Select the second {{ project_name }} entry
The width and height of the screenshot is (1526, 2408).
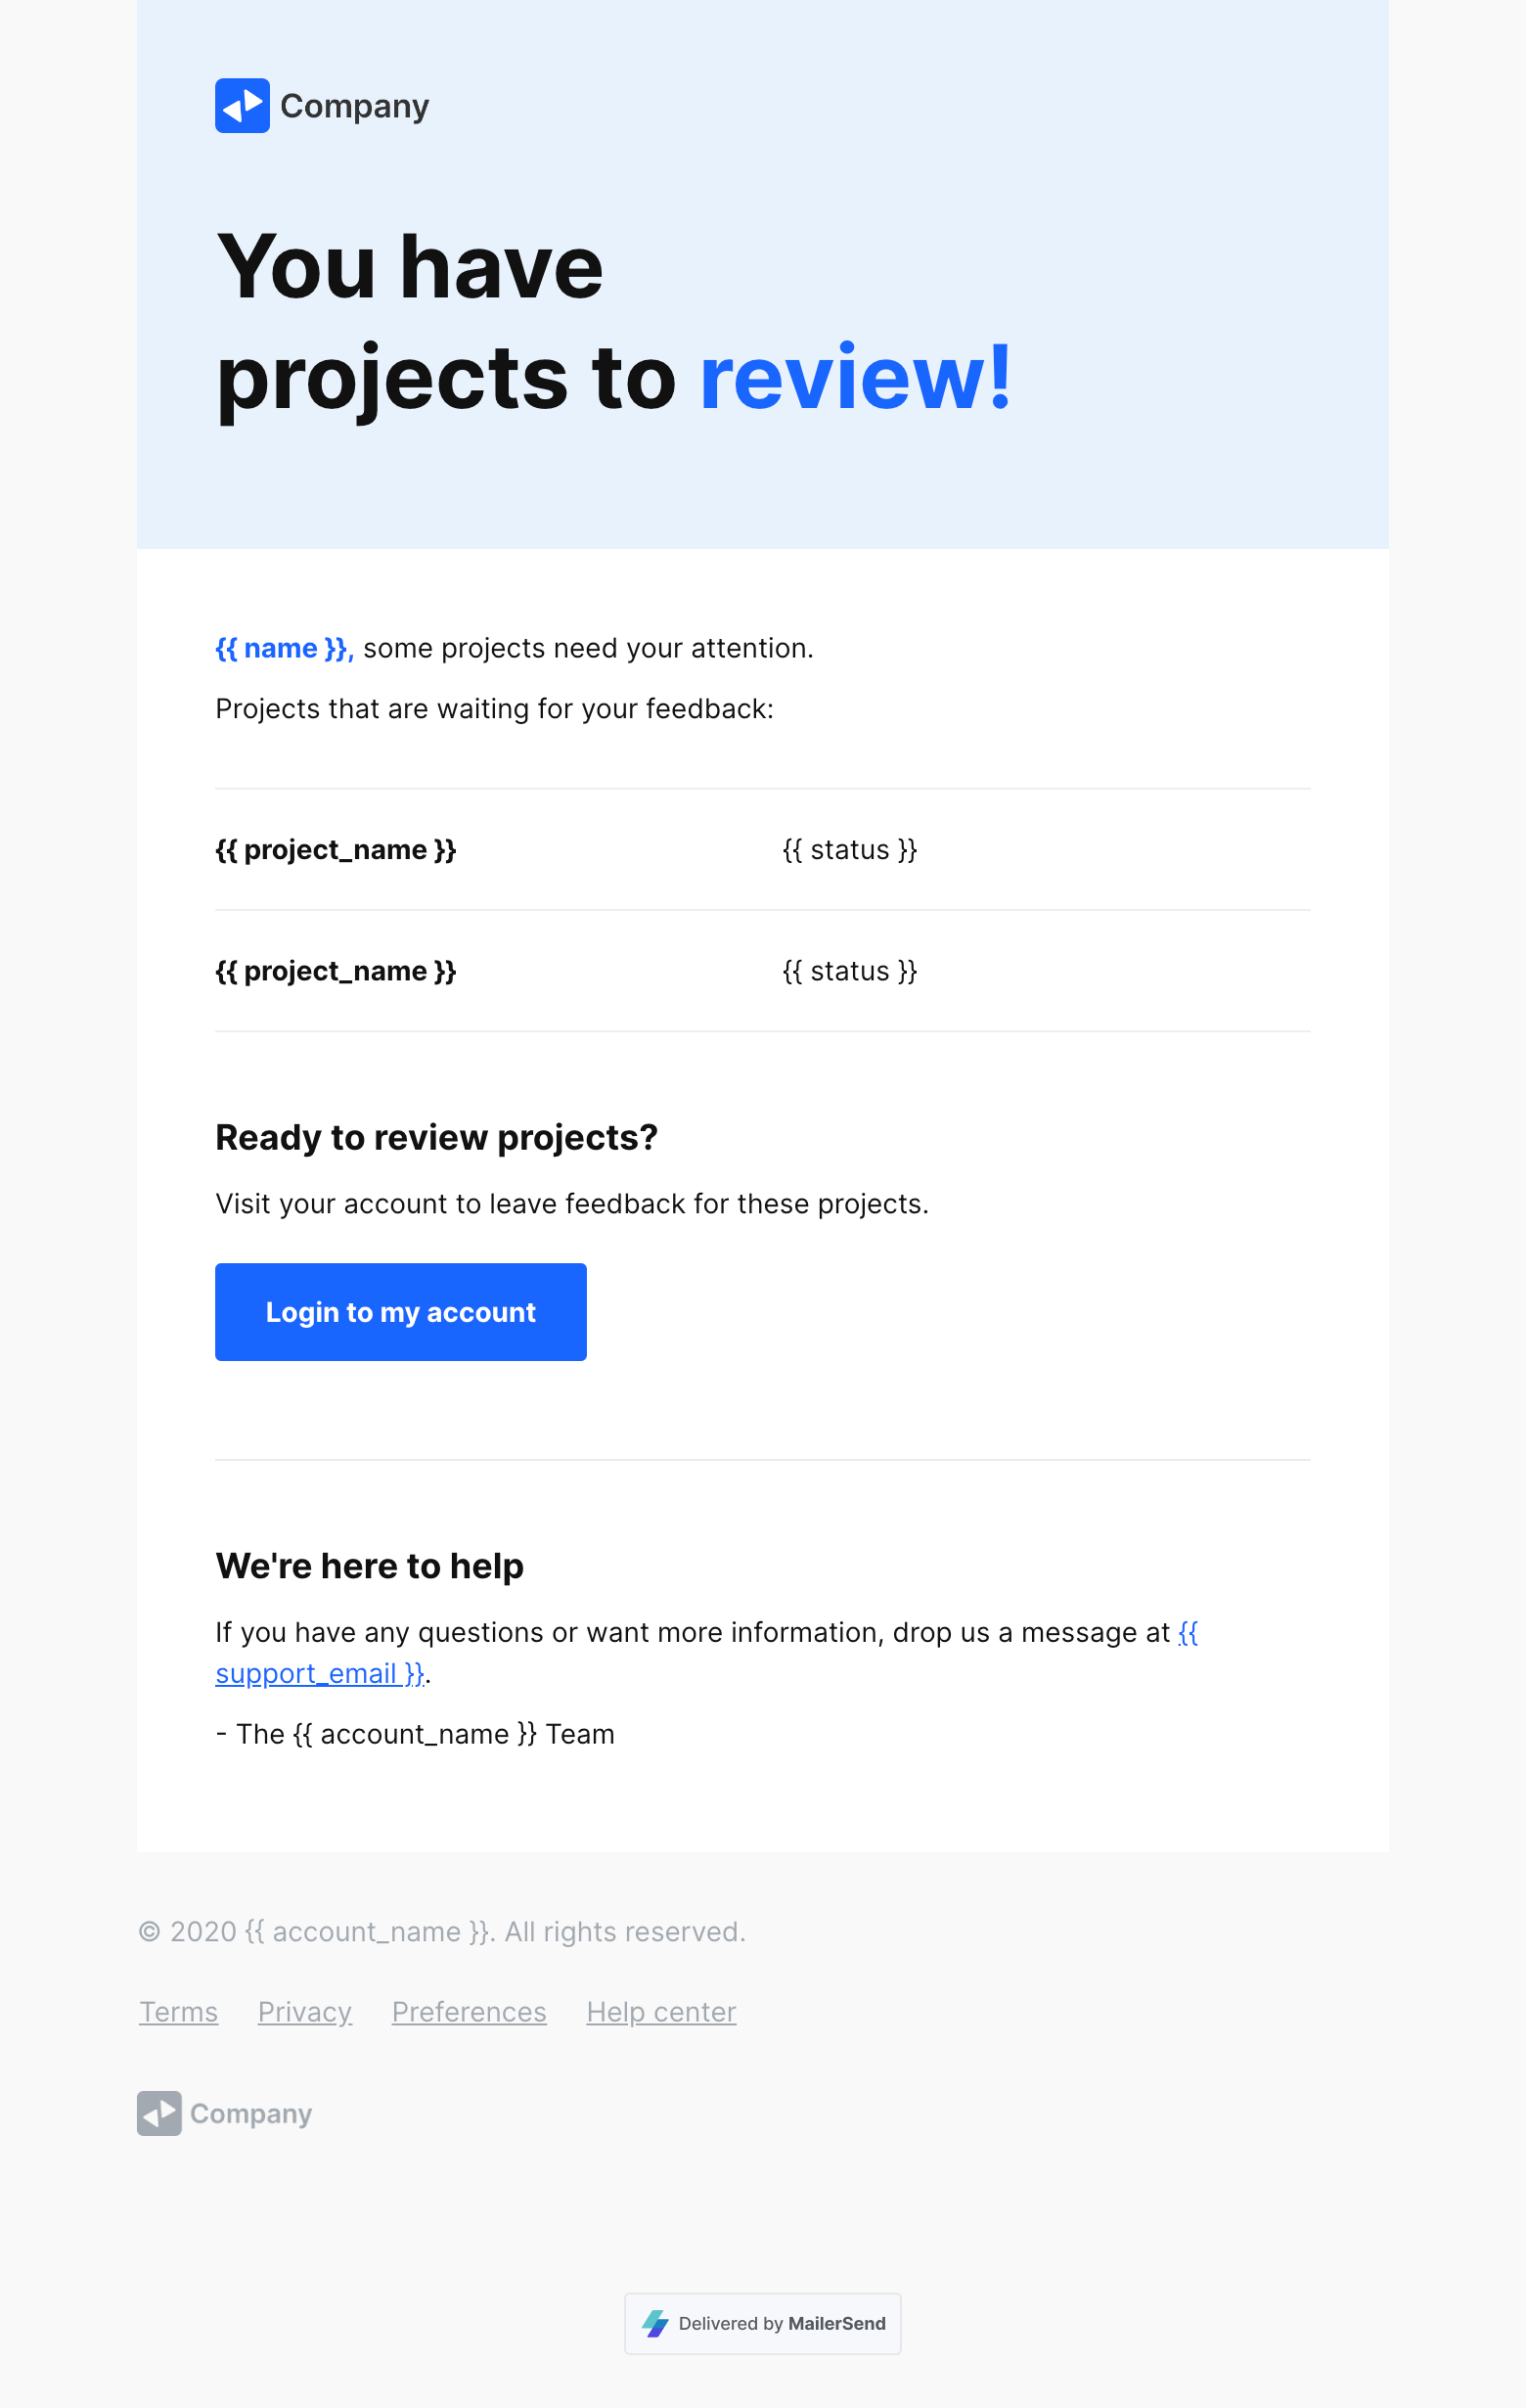coord(336,971)
